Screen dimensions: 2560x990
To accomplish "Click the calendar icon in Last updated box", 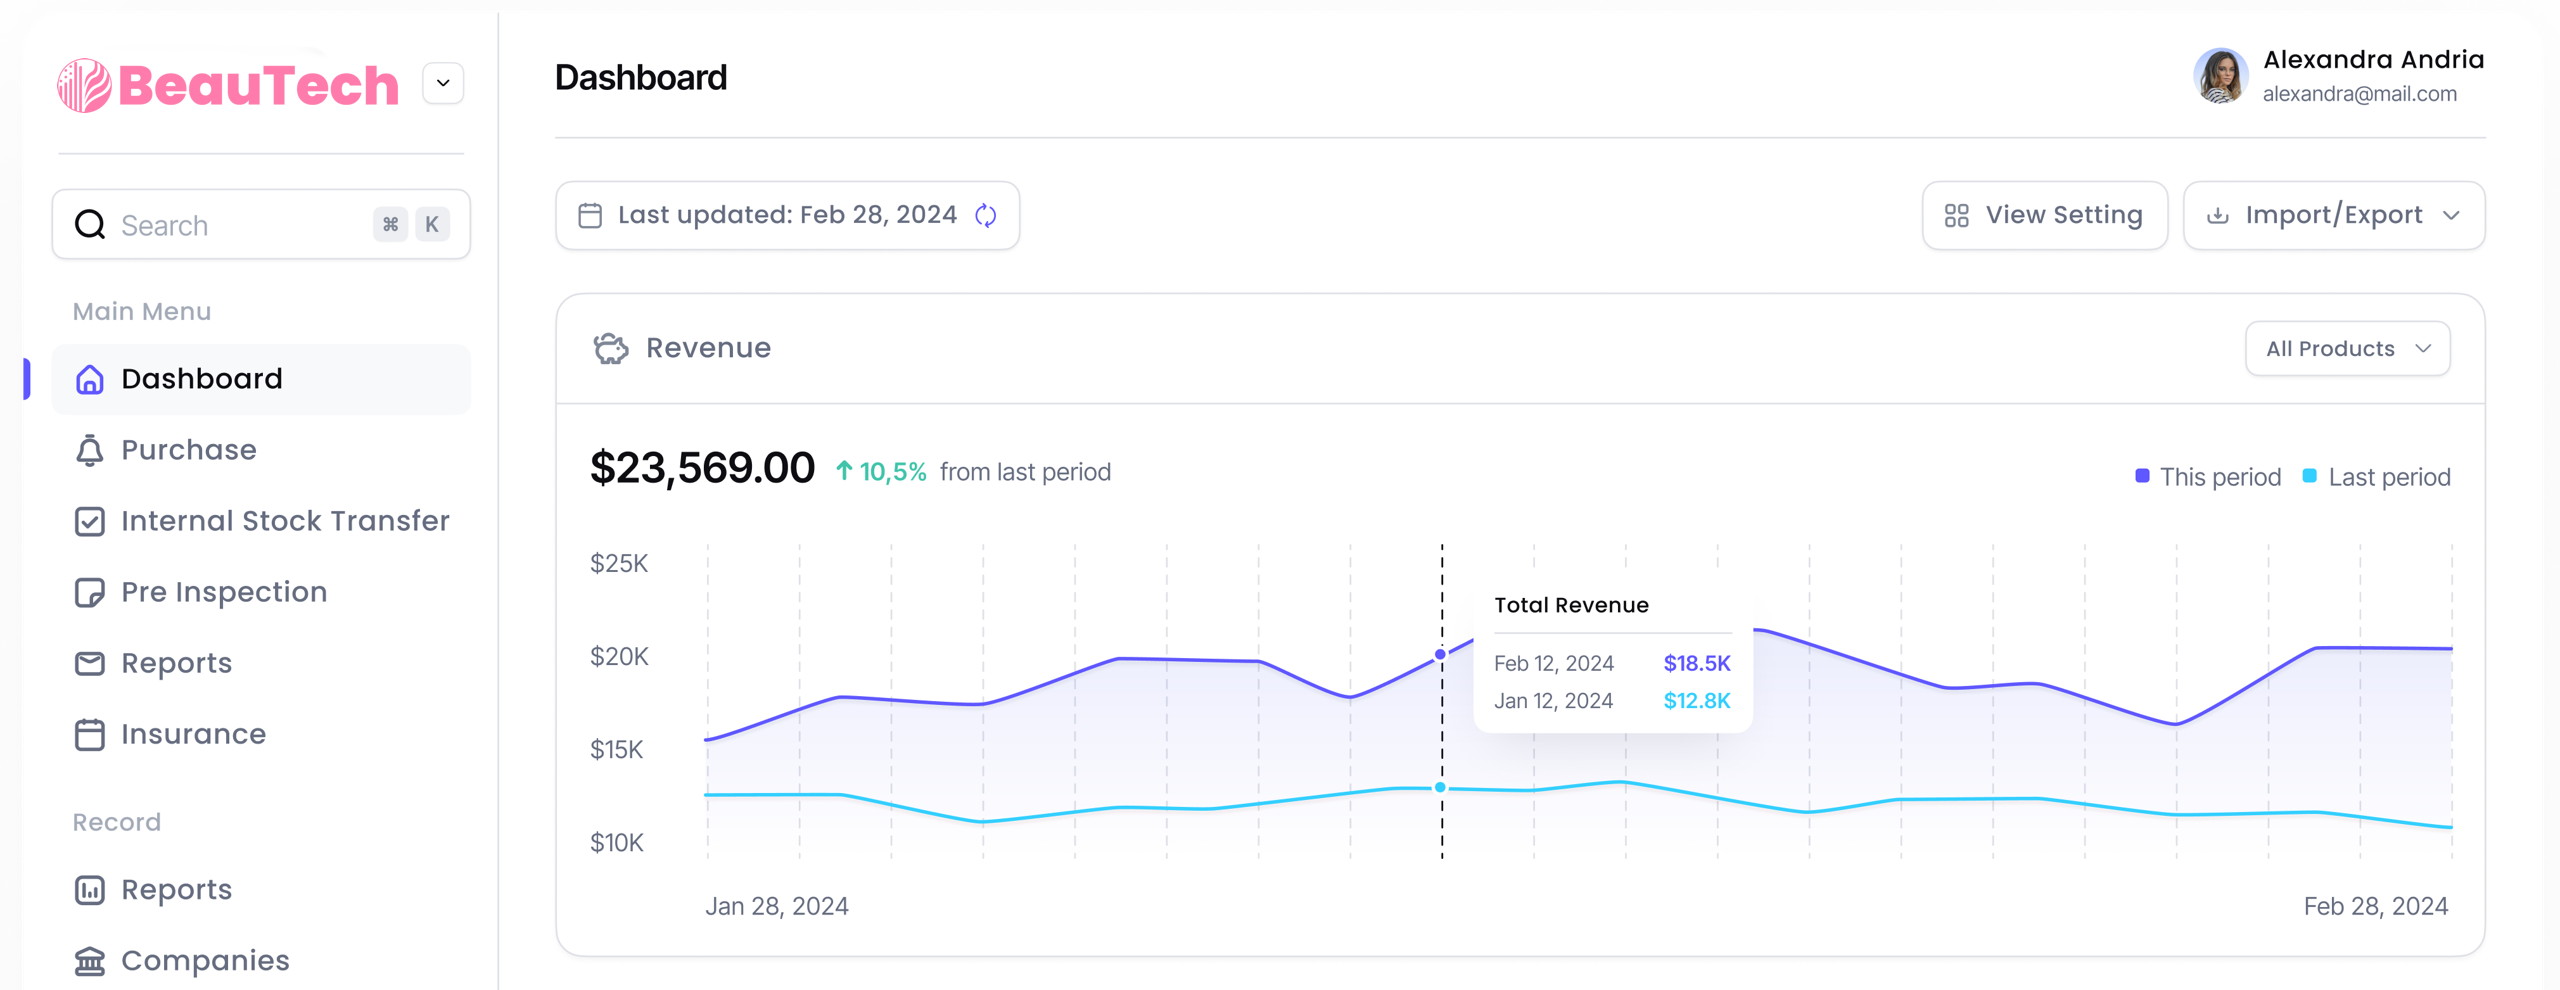I will [x=590, y=215].
